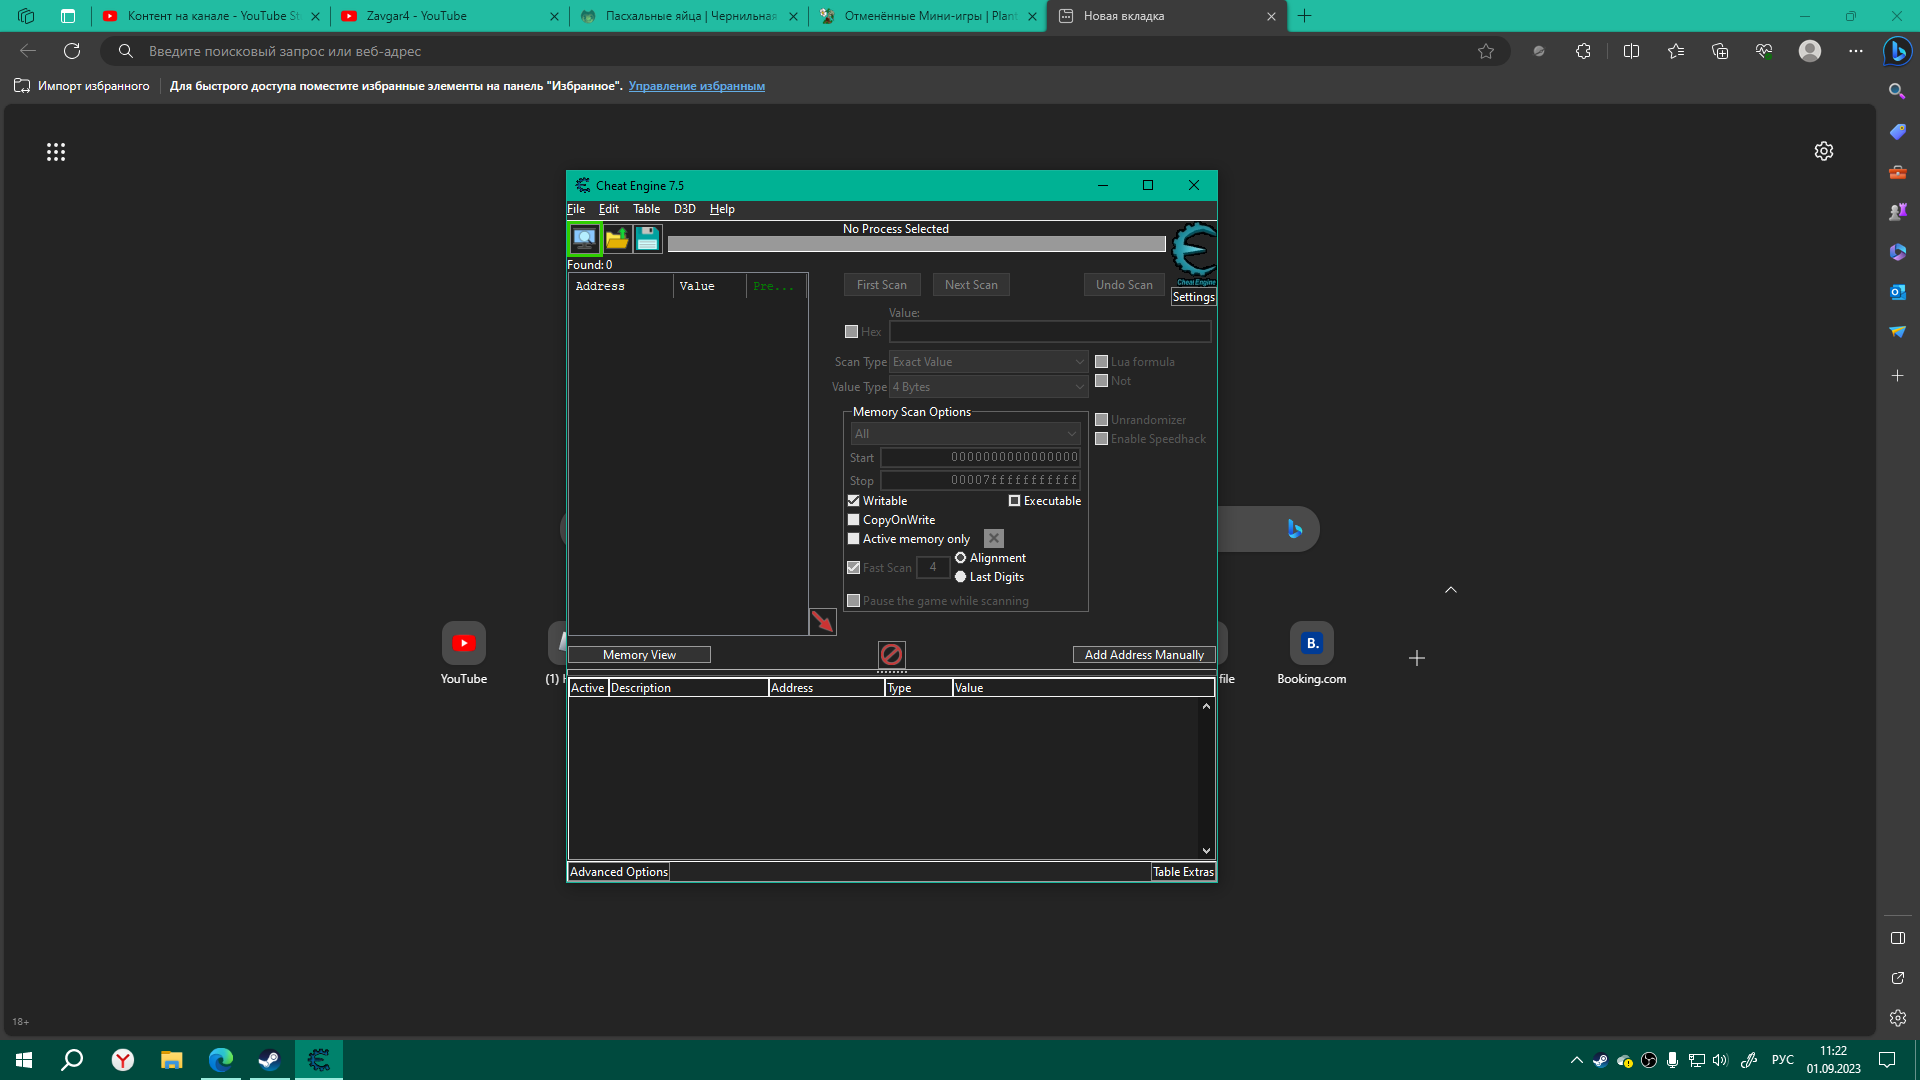The height and width of the screenshot is (1080, 1920).
Task: Click the save table floppy icon
Action: coord(648,239)
